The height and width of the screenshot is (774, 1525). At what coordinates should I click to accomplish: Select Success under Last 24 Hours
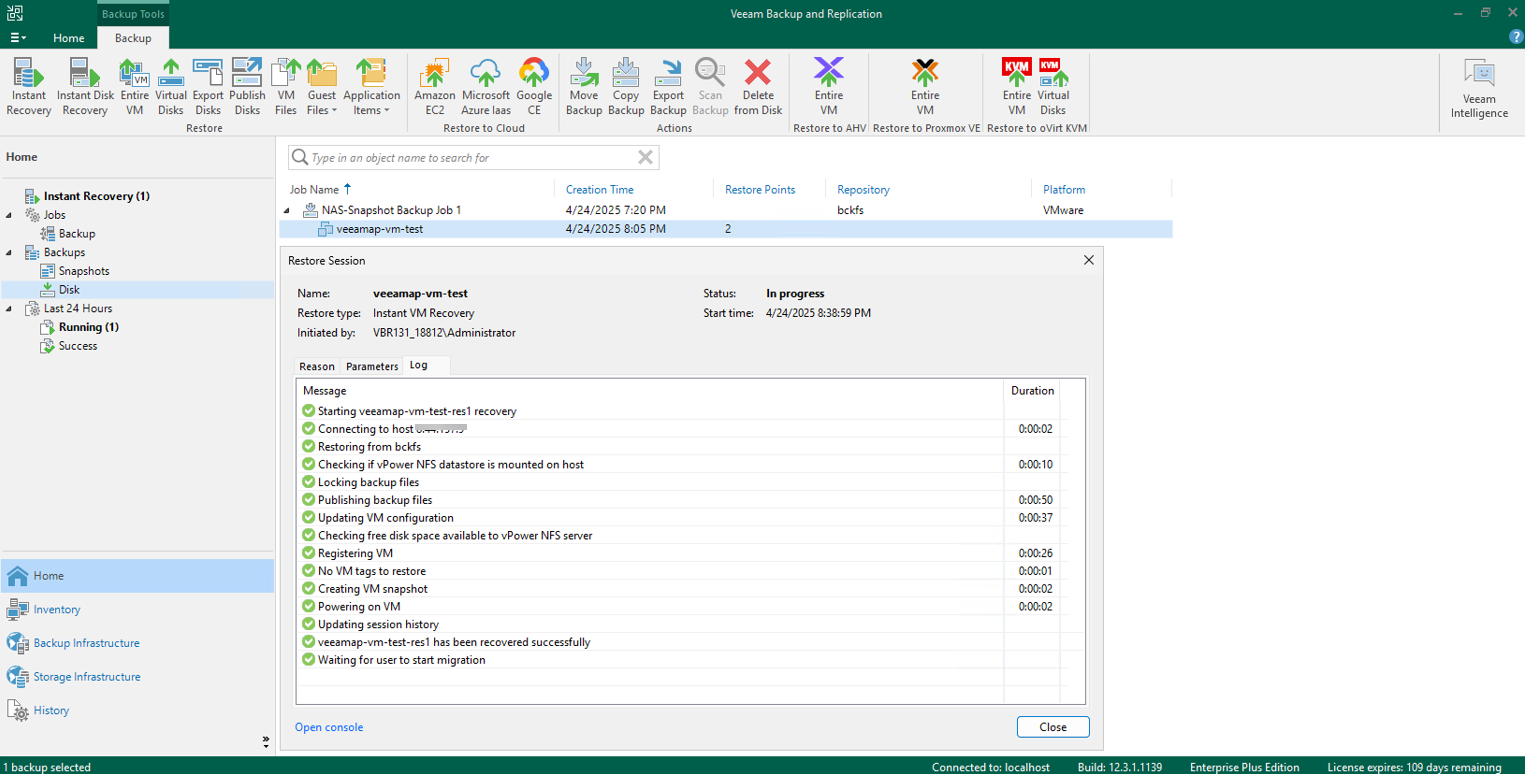click(77, 346)
